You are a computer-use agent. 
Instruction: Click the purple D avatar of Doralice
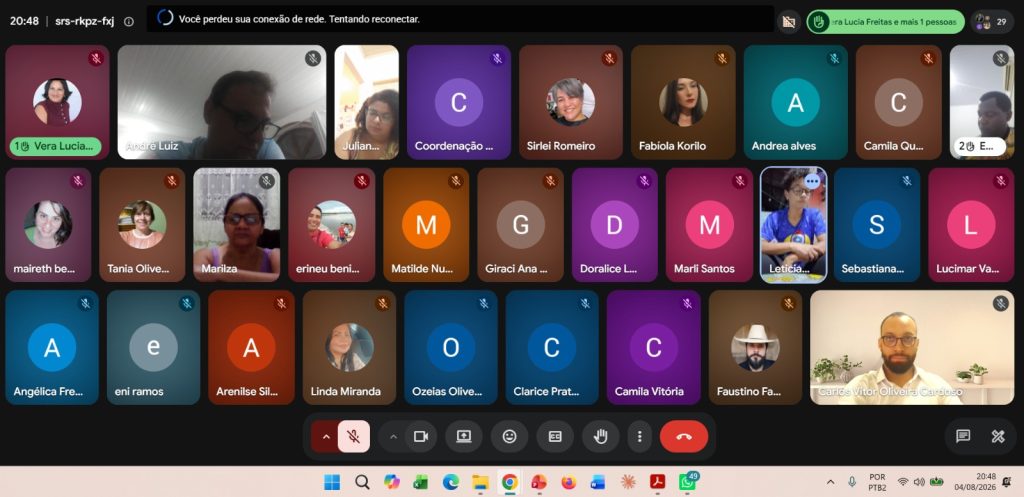click(615, 225)
